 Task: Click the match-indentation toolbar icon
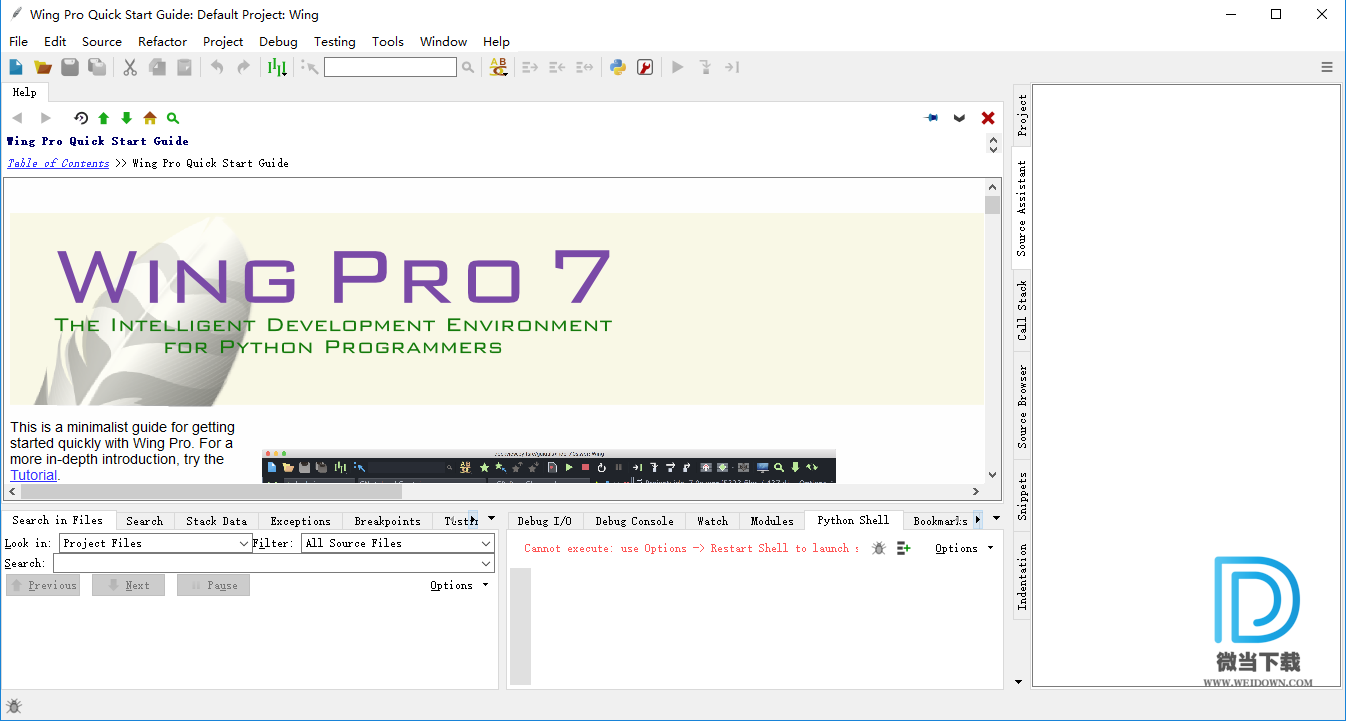click(x=585, y=67)
